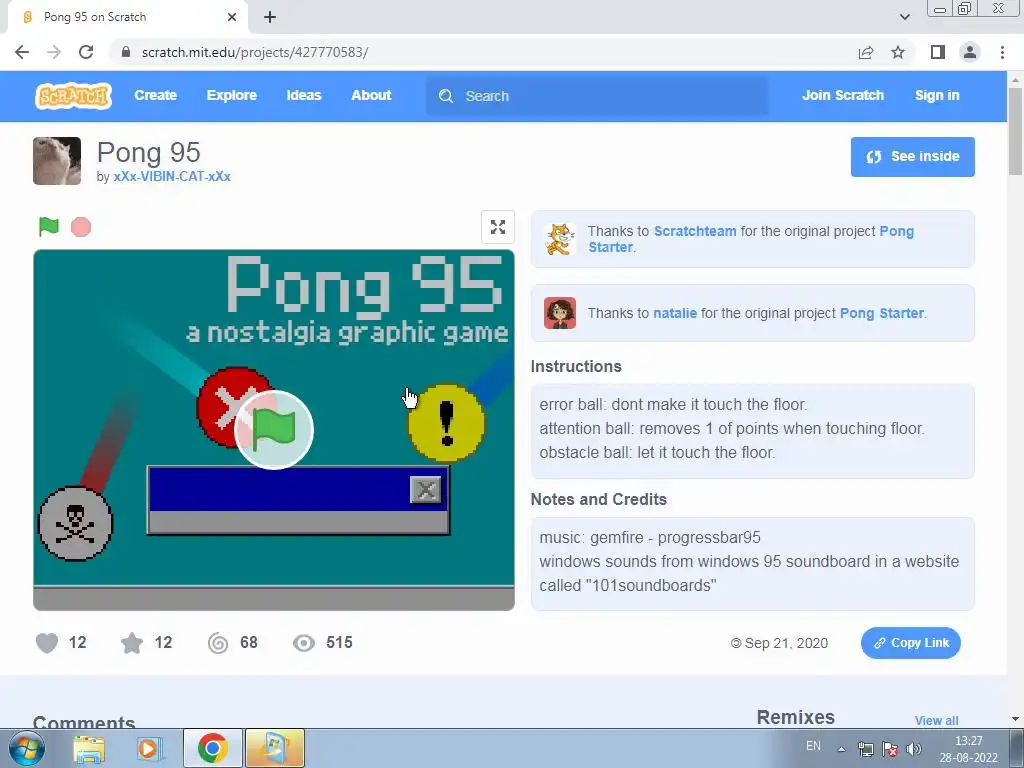Copy the project link
Image resolution: width=1024 pixels, height=768 pixels.
pos(910,643)
